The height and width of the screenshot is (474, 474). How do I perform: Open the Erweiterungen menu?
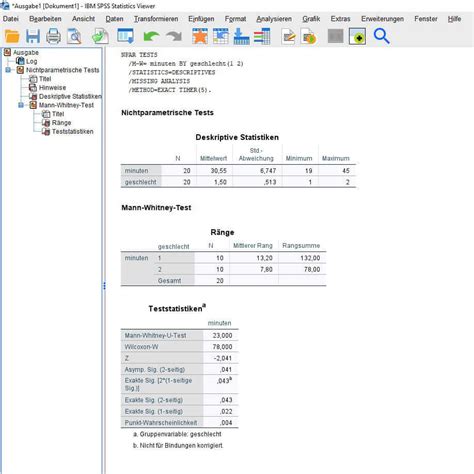(382, 19)
